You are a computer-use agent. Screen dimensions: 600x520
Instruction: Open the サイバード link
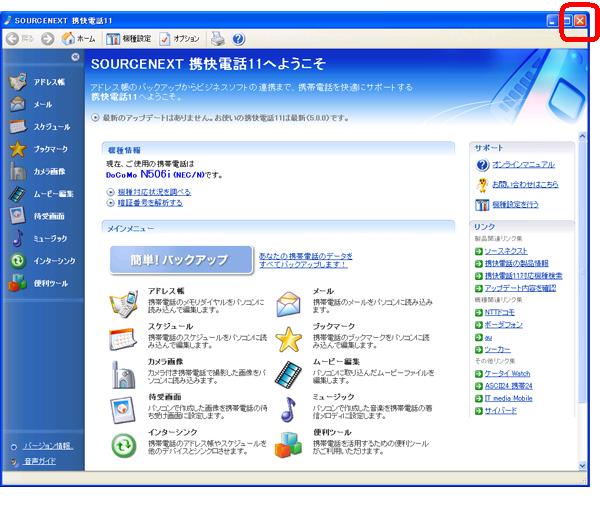[501, 411]
